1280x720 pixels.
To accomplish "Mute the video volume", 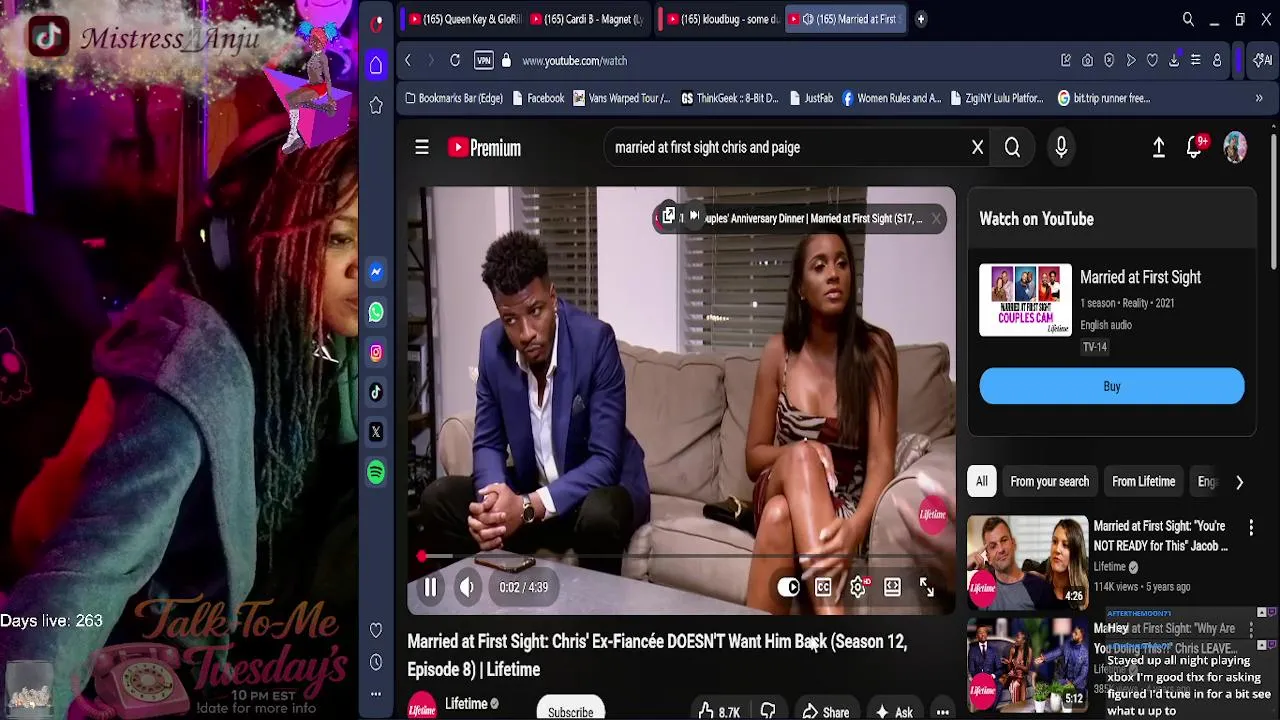I will click(x=467, y=587).
